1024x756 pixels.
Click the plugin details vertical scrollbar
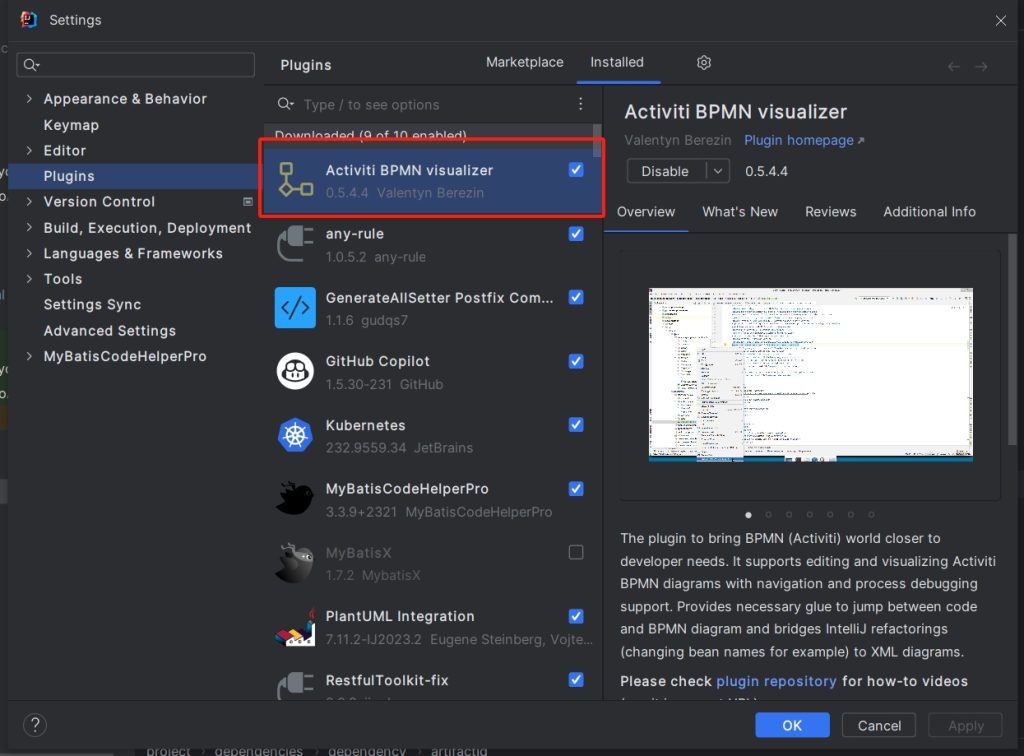(1012, 339)
